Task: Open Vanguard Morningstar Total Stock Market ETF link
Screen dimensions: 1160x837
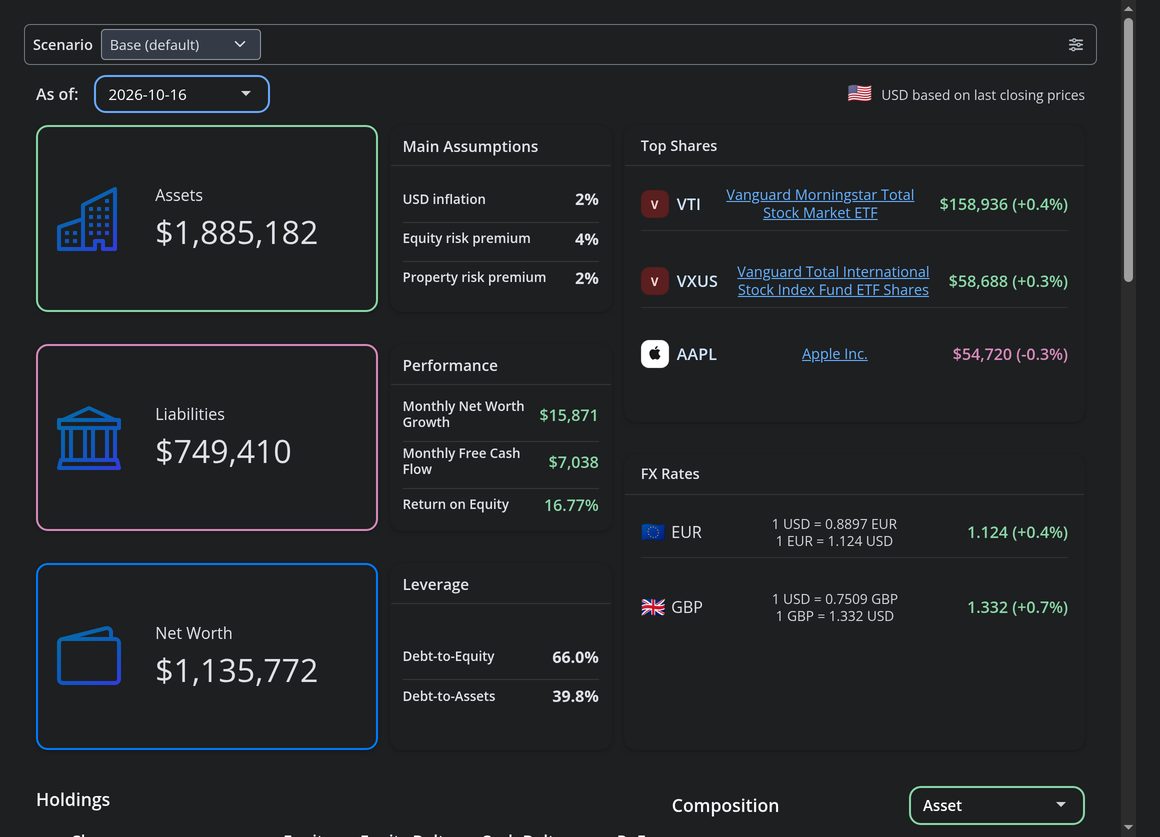Action: tap(820, 204)
